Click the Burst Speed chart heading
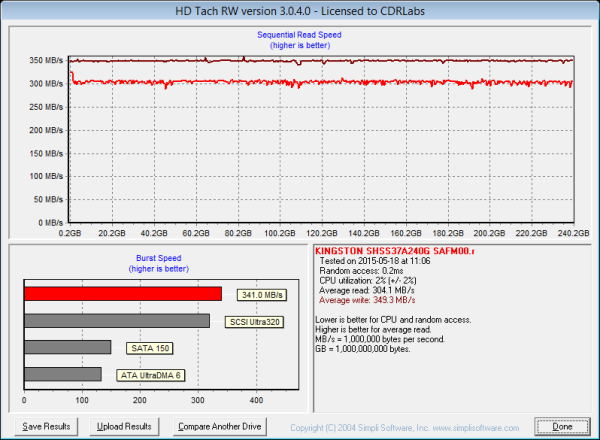This screenshot has width=600, height=440. point(159,258)
